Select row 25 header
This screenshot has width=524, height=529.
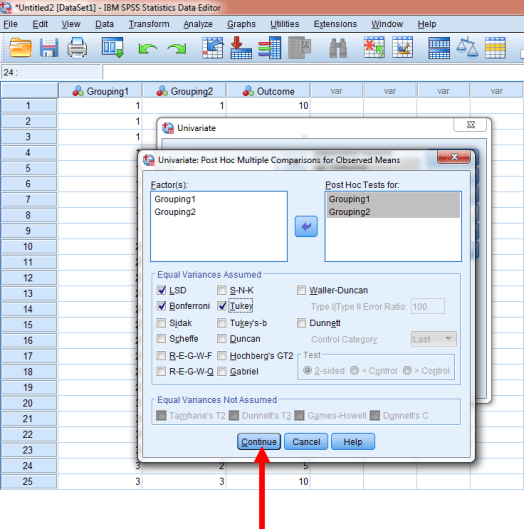click(x=28, y=481)
